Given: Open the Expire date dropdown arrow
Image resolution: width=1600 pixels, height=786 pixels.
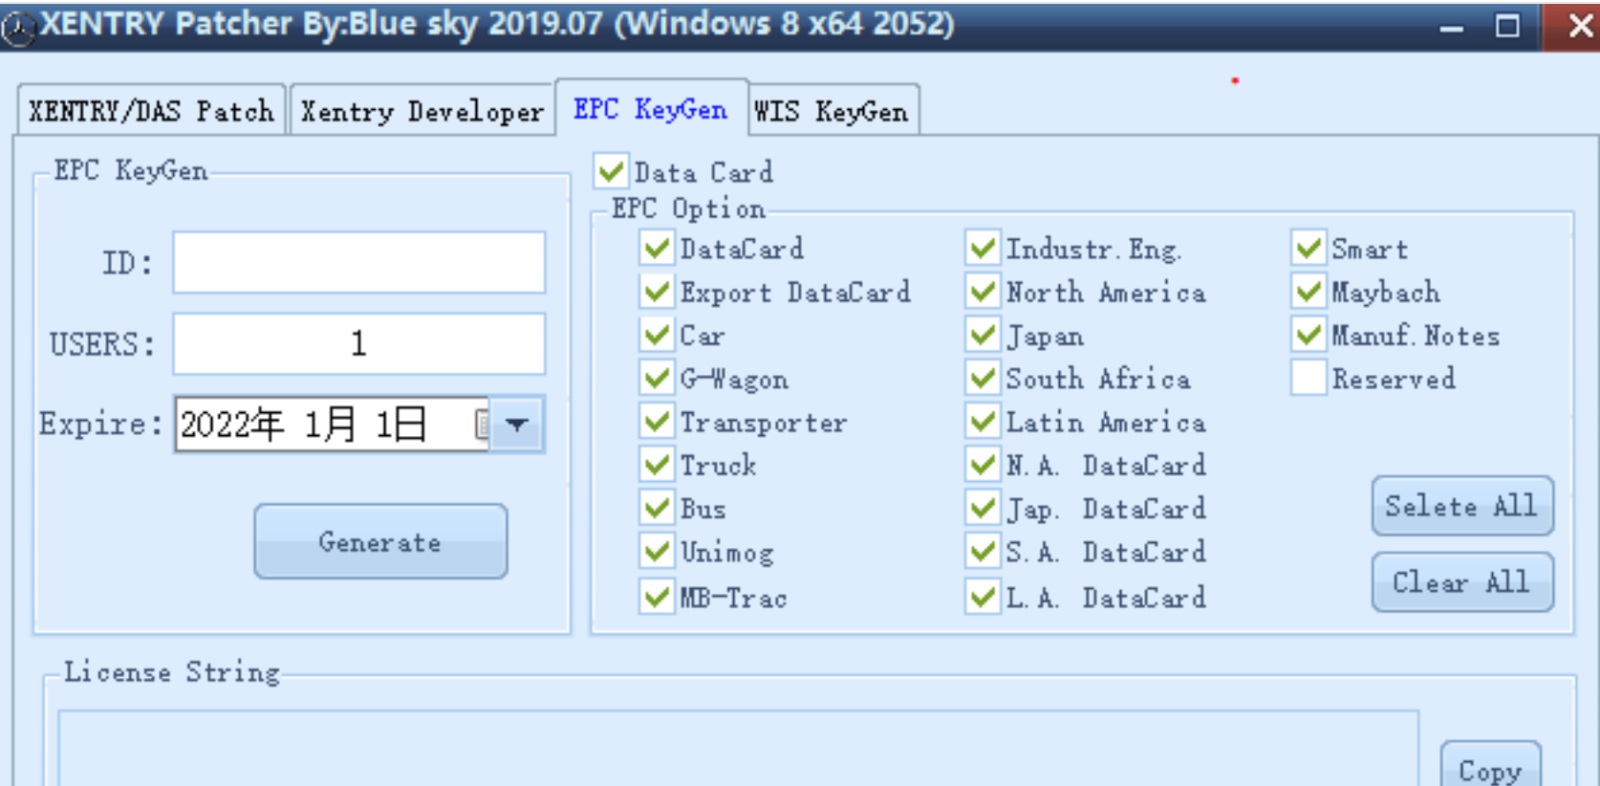Looking at the screenshot, I should pos(516,424).
